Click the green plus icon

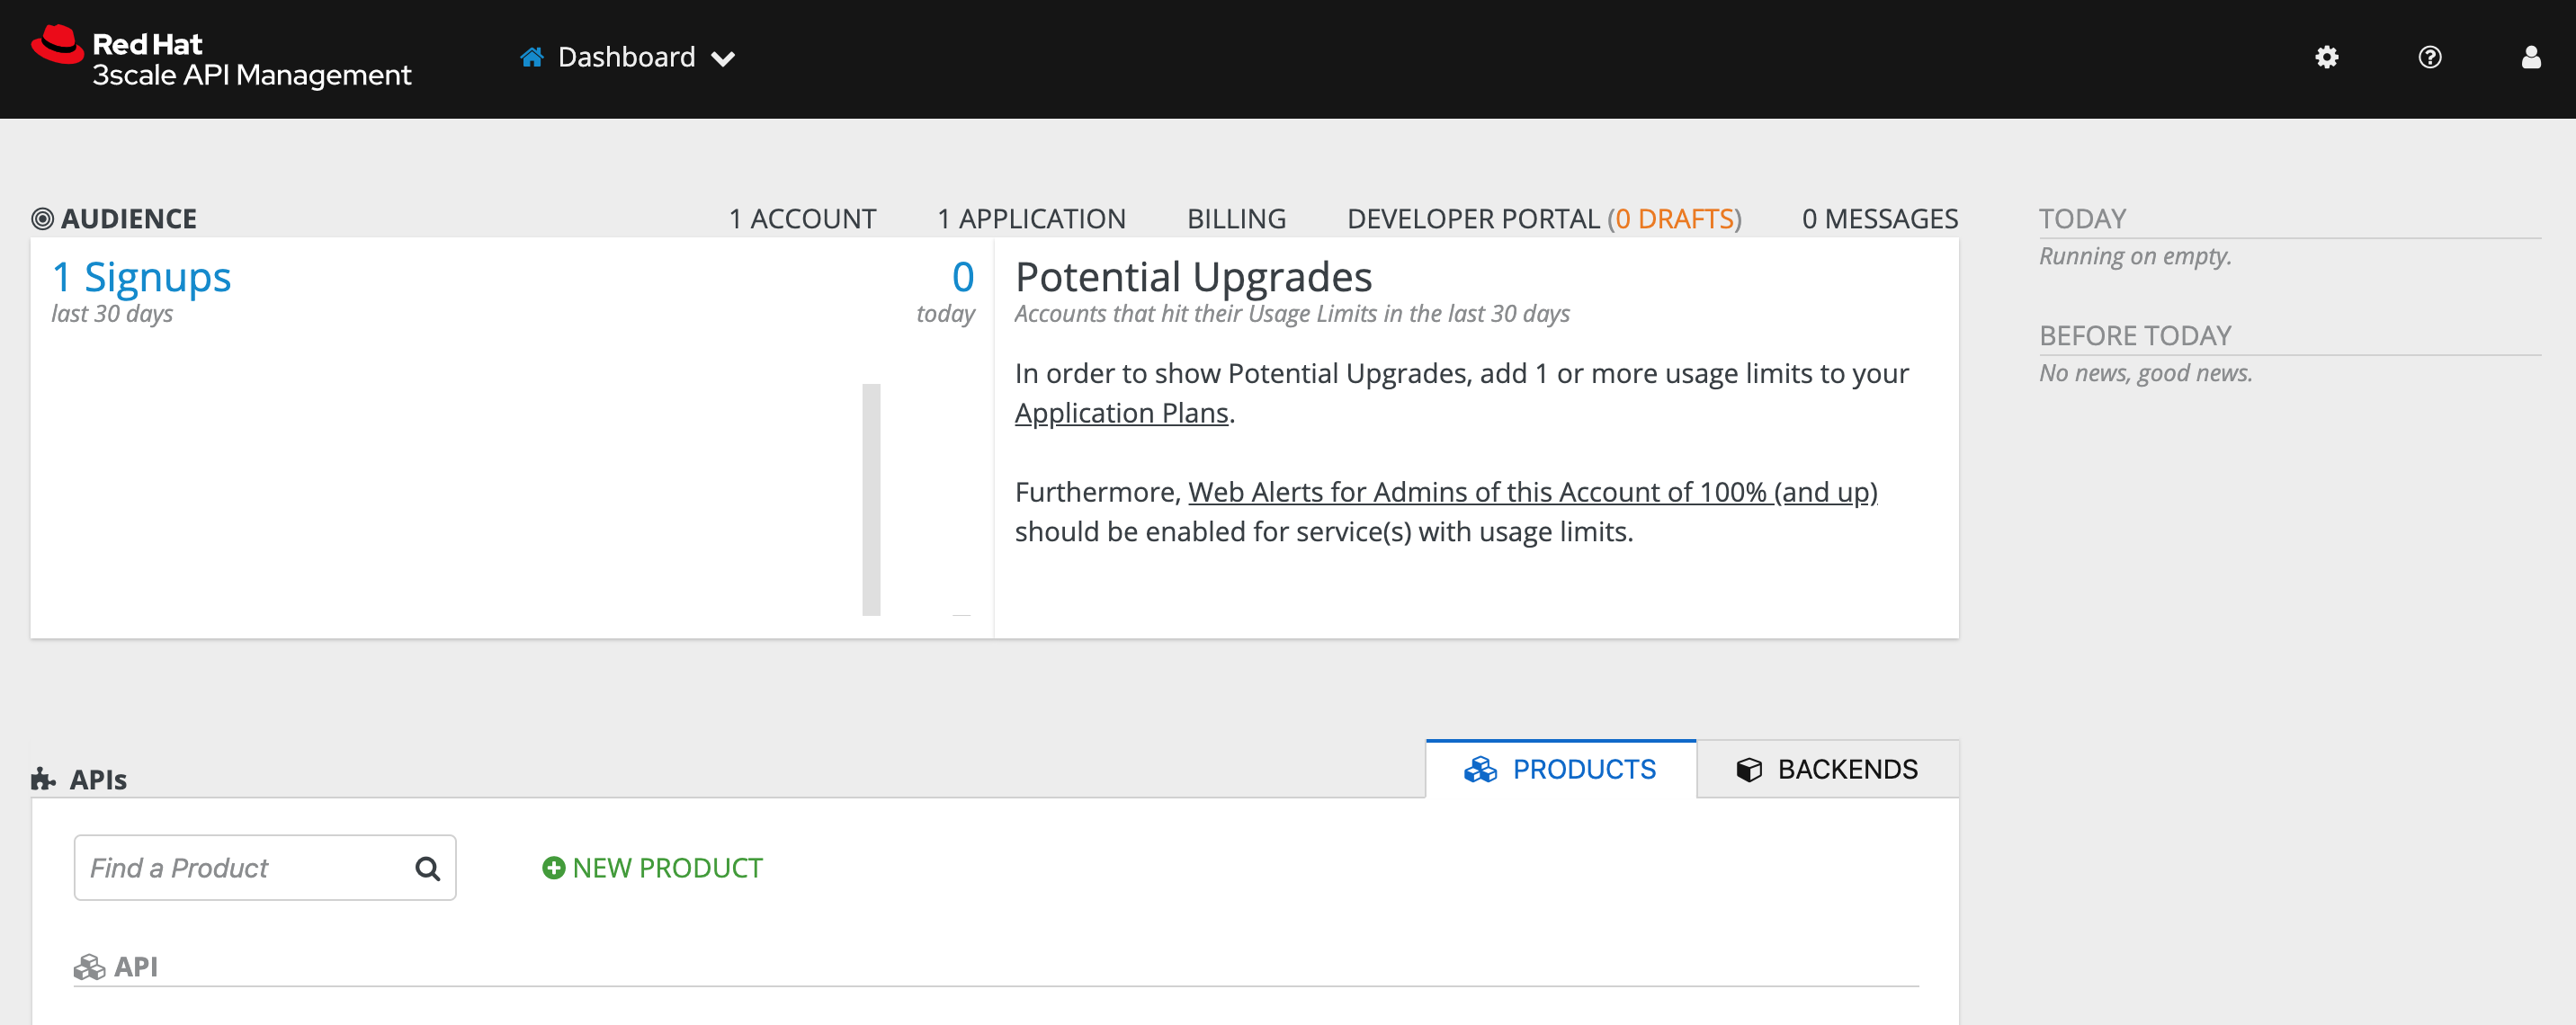(x=553, y=867)
